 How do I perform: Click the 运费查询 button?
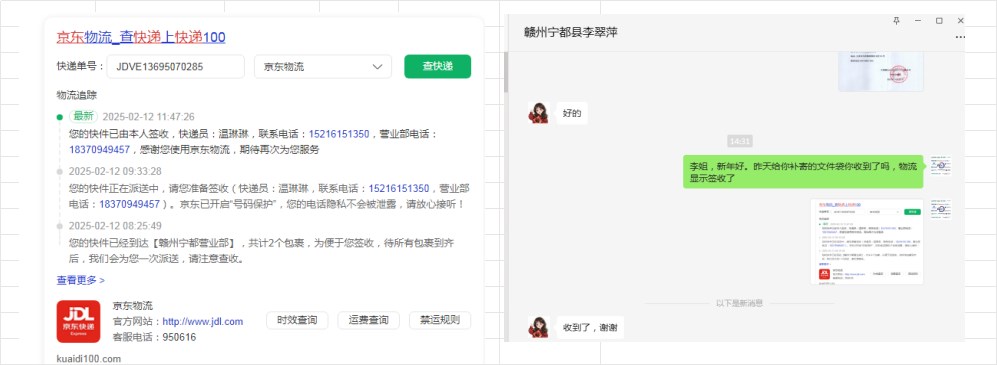[x=368, y=320]
